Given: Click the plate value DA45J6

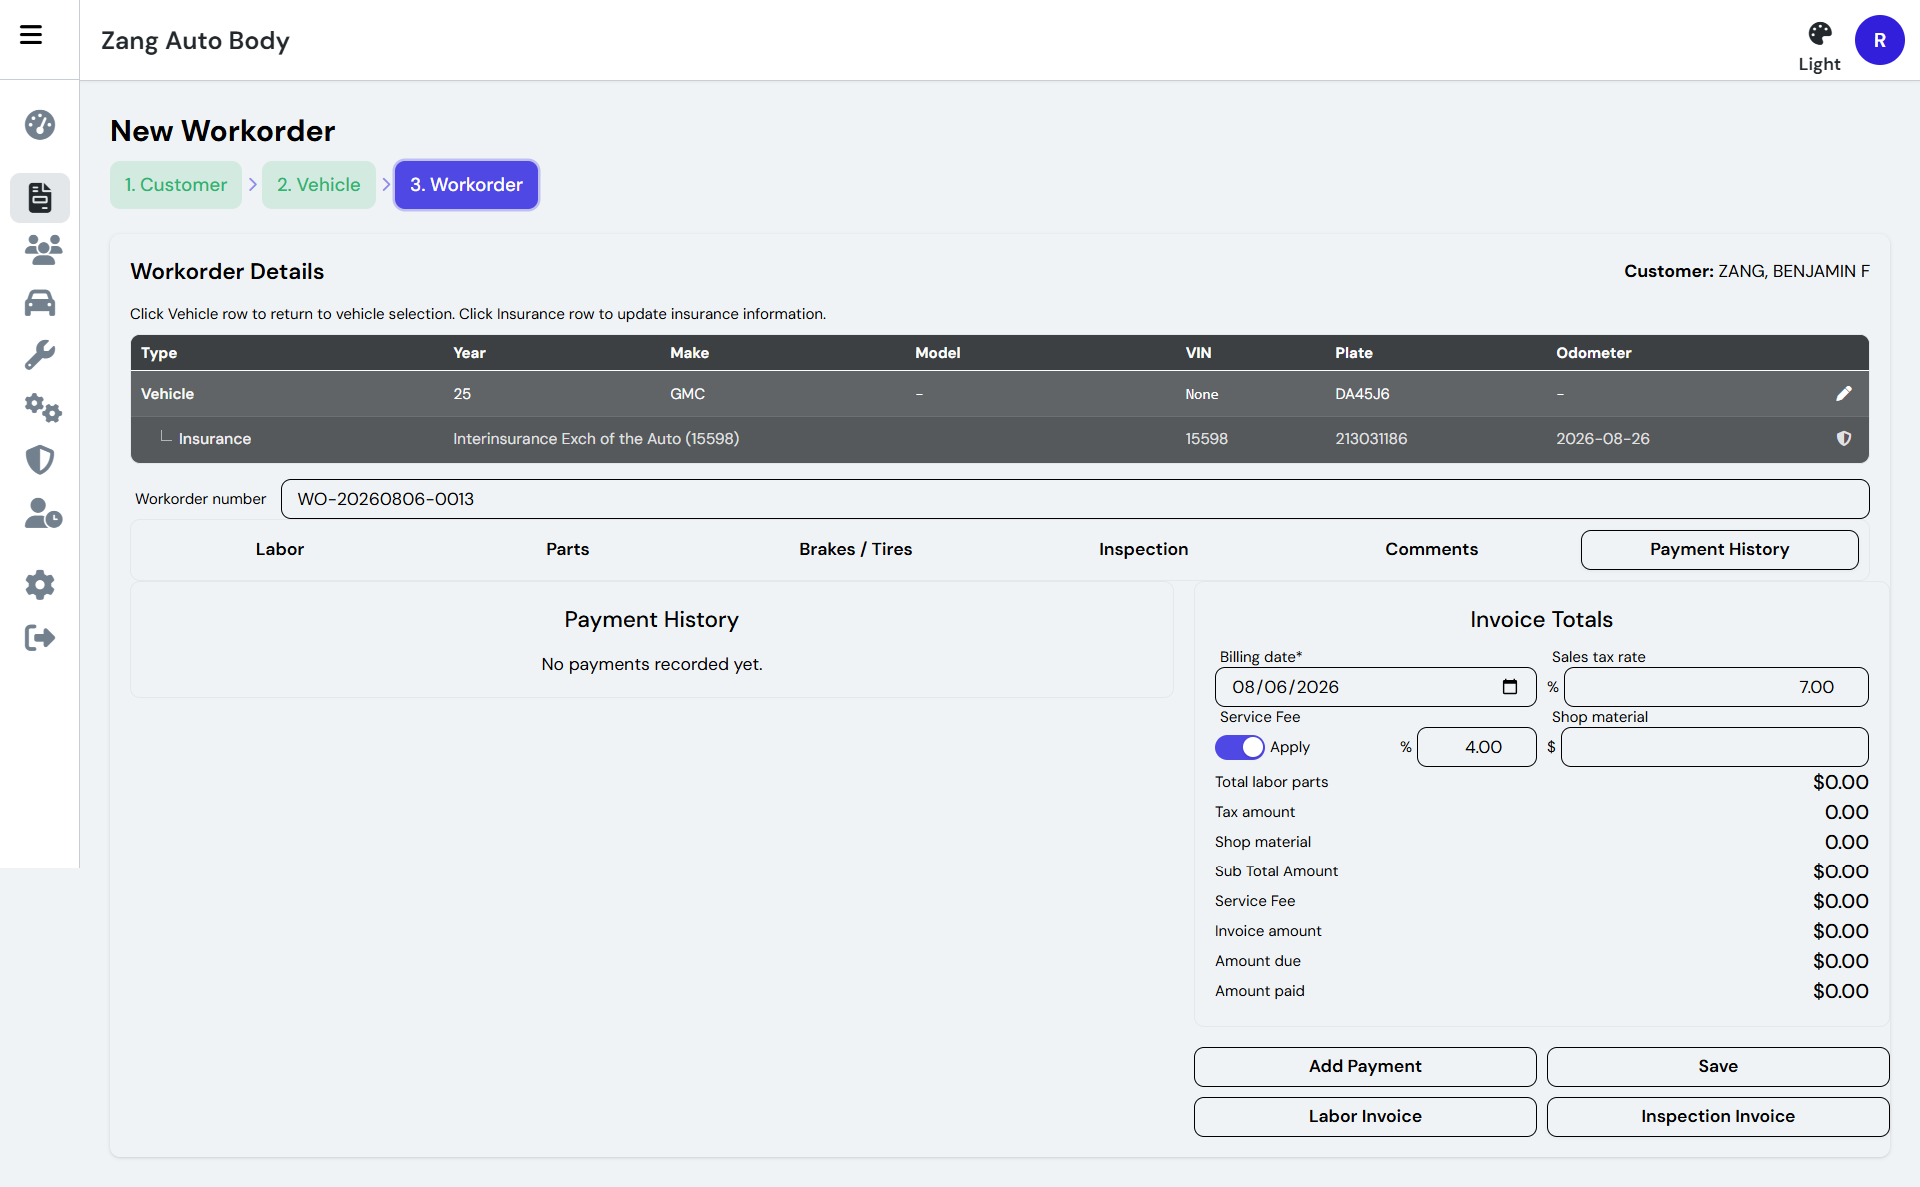Looking at the screenshot, I should [1362, 394].
